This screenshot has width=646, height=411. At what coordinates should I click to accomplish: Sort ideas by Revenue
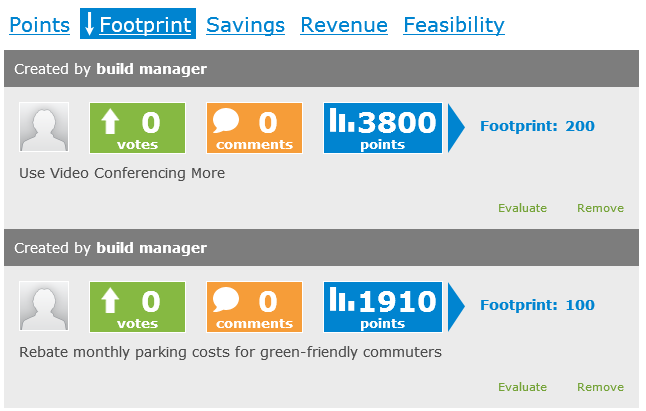[343, 25]
